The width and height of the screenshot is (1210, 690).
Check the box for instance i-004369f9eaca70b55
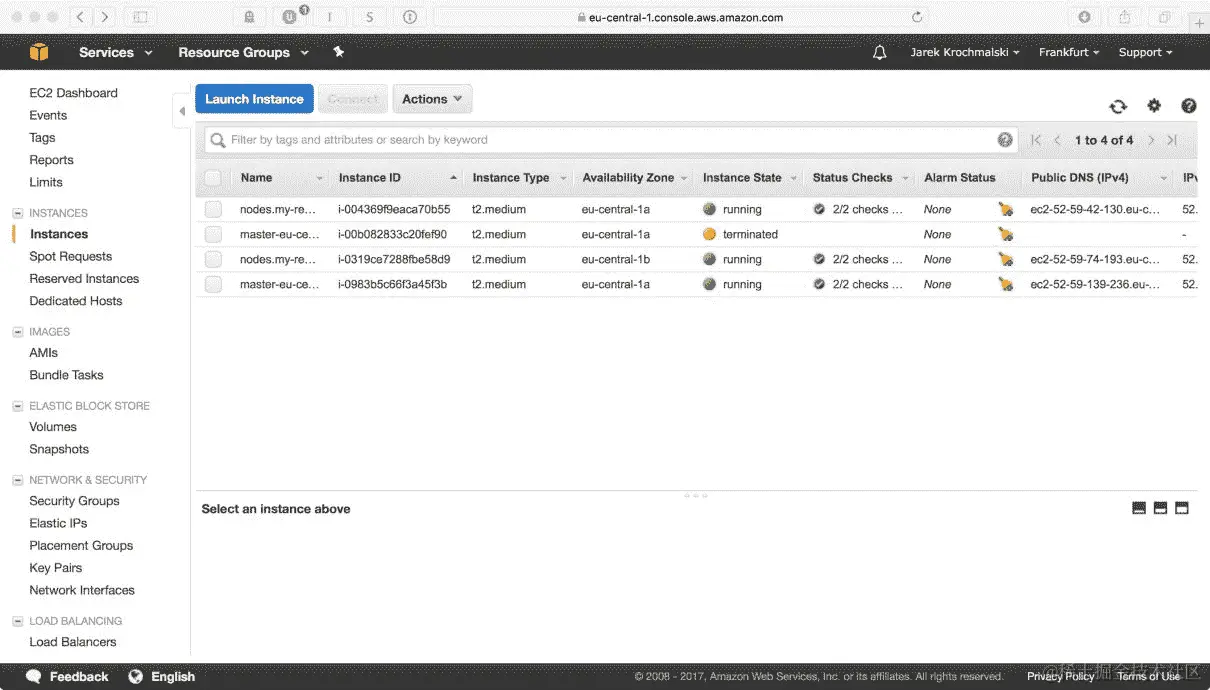213,209
